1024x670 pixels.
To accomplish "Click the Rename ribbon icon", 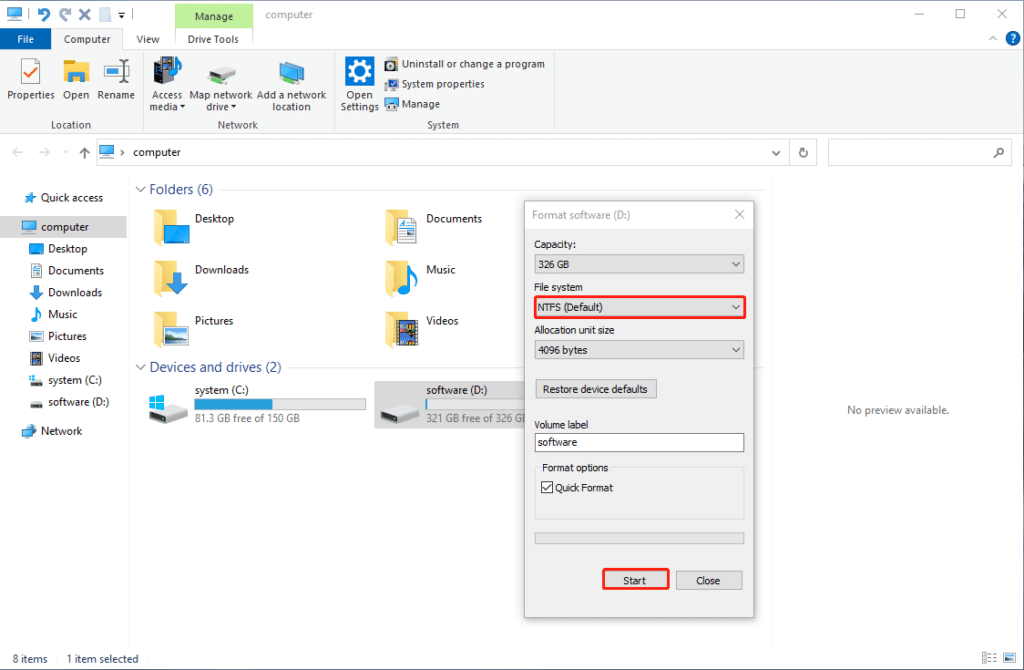I will (116, 79).
